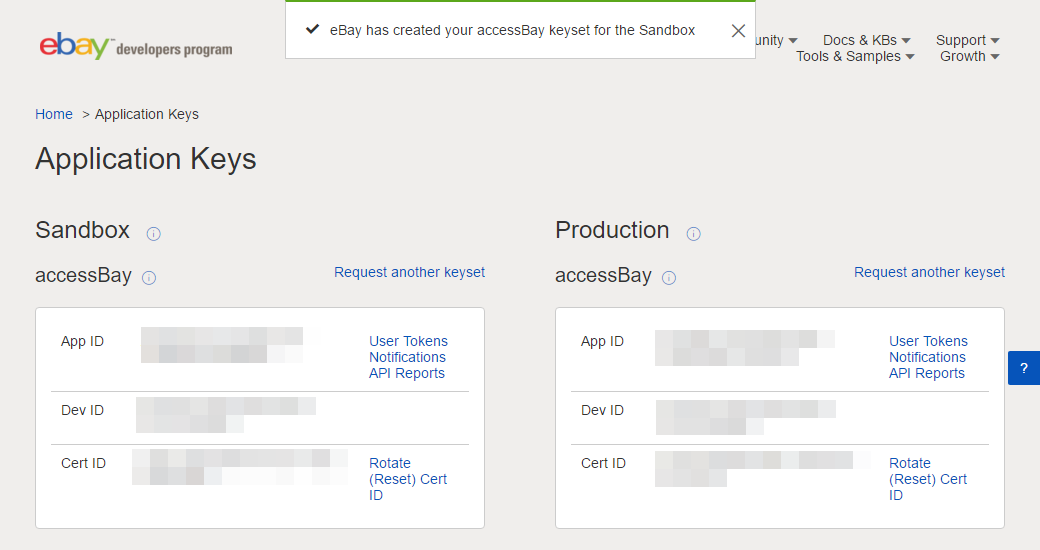Expand the Tools & Samples menu
This screenshot has height=550, width=1040.
[x=855, y=56]
